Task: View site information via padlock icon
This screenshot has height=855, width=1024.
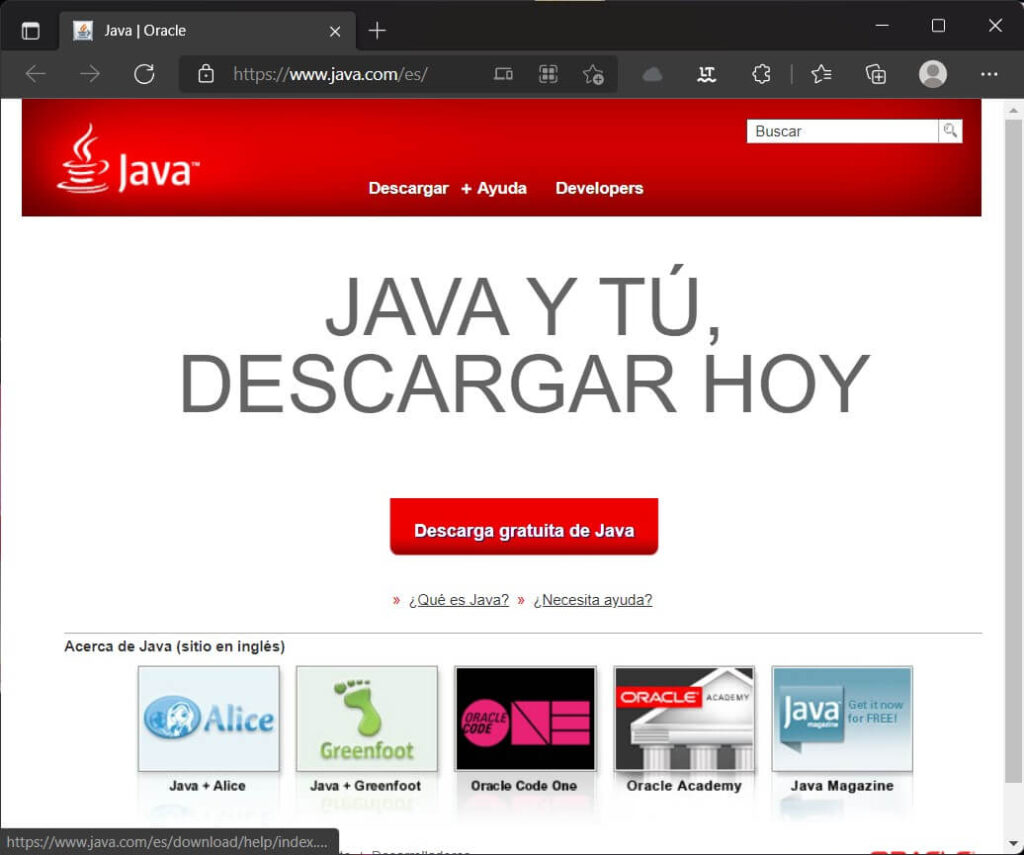Action: pyautogui.click(x=206, y=74)
